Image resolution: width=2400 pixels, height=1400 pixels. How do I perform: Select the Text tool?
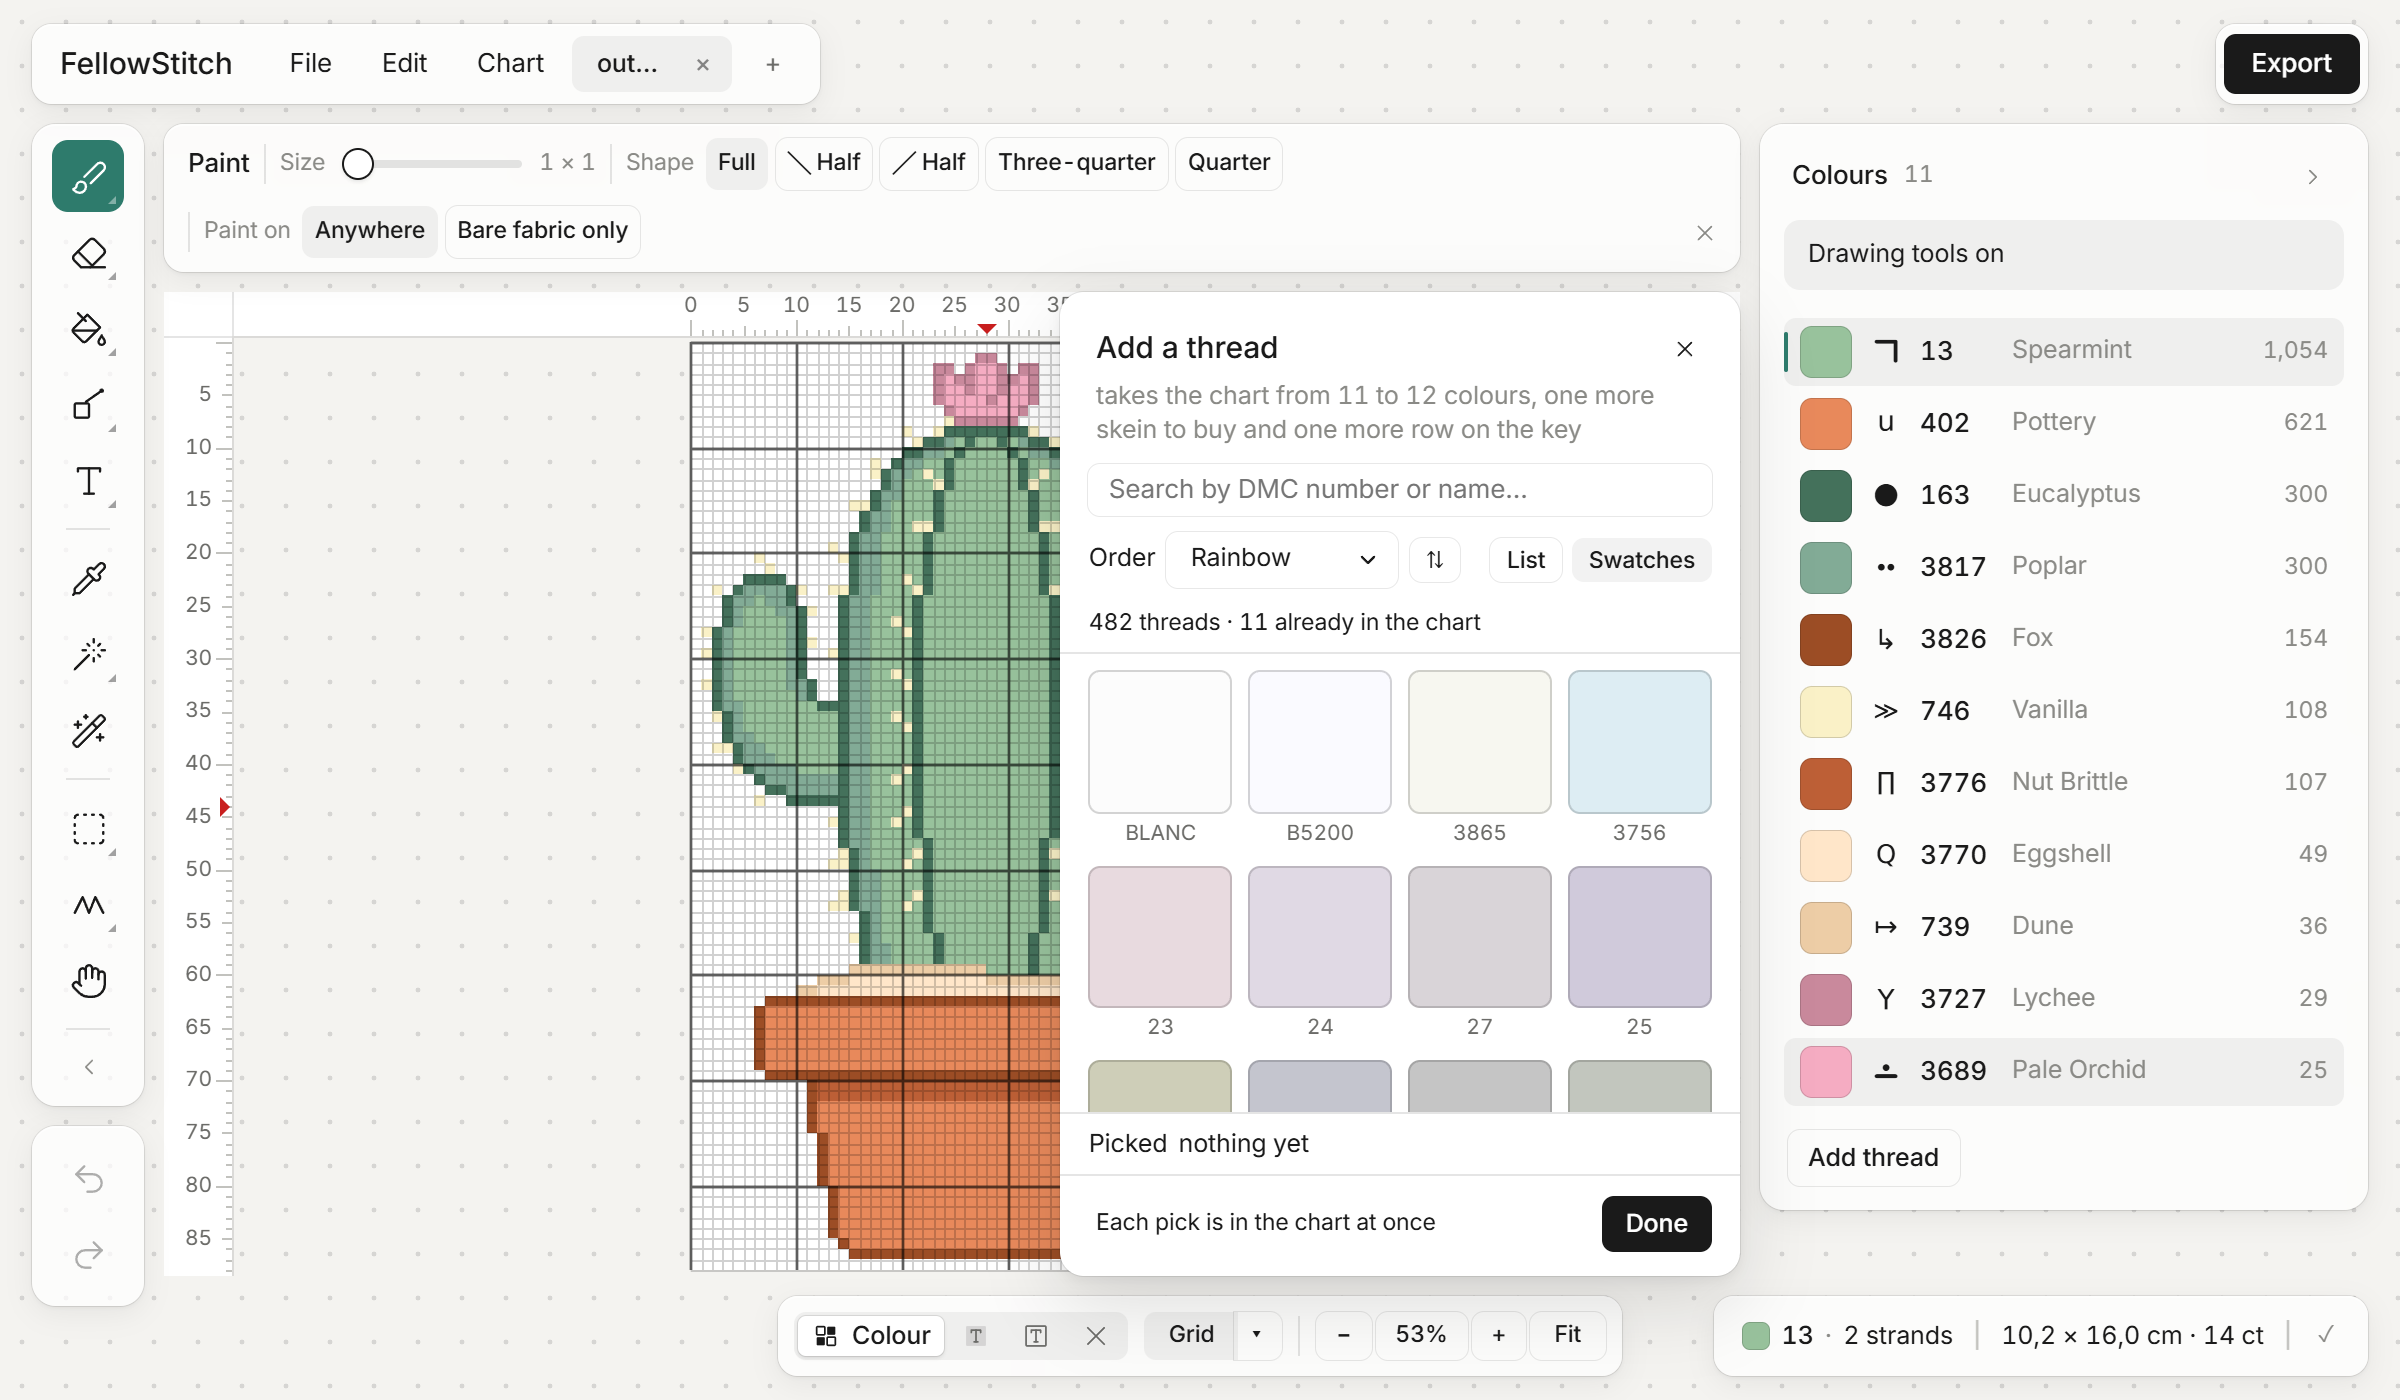pos(88,481)
